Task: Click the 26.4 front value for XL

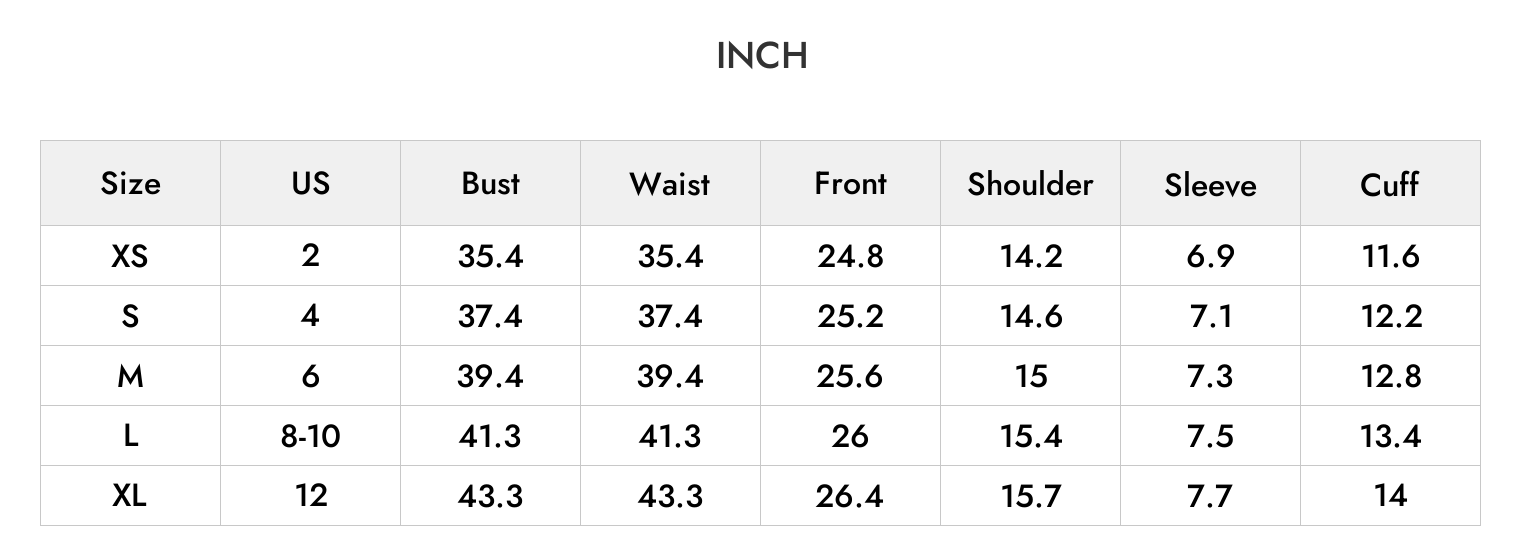Action: [x=850, y=495]
